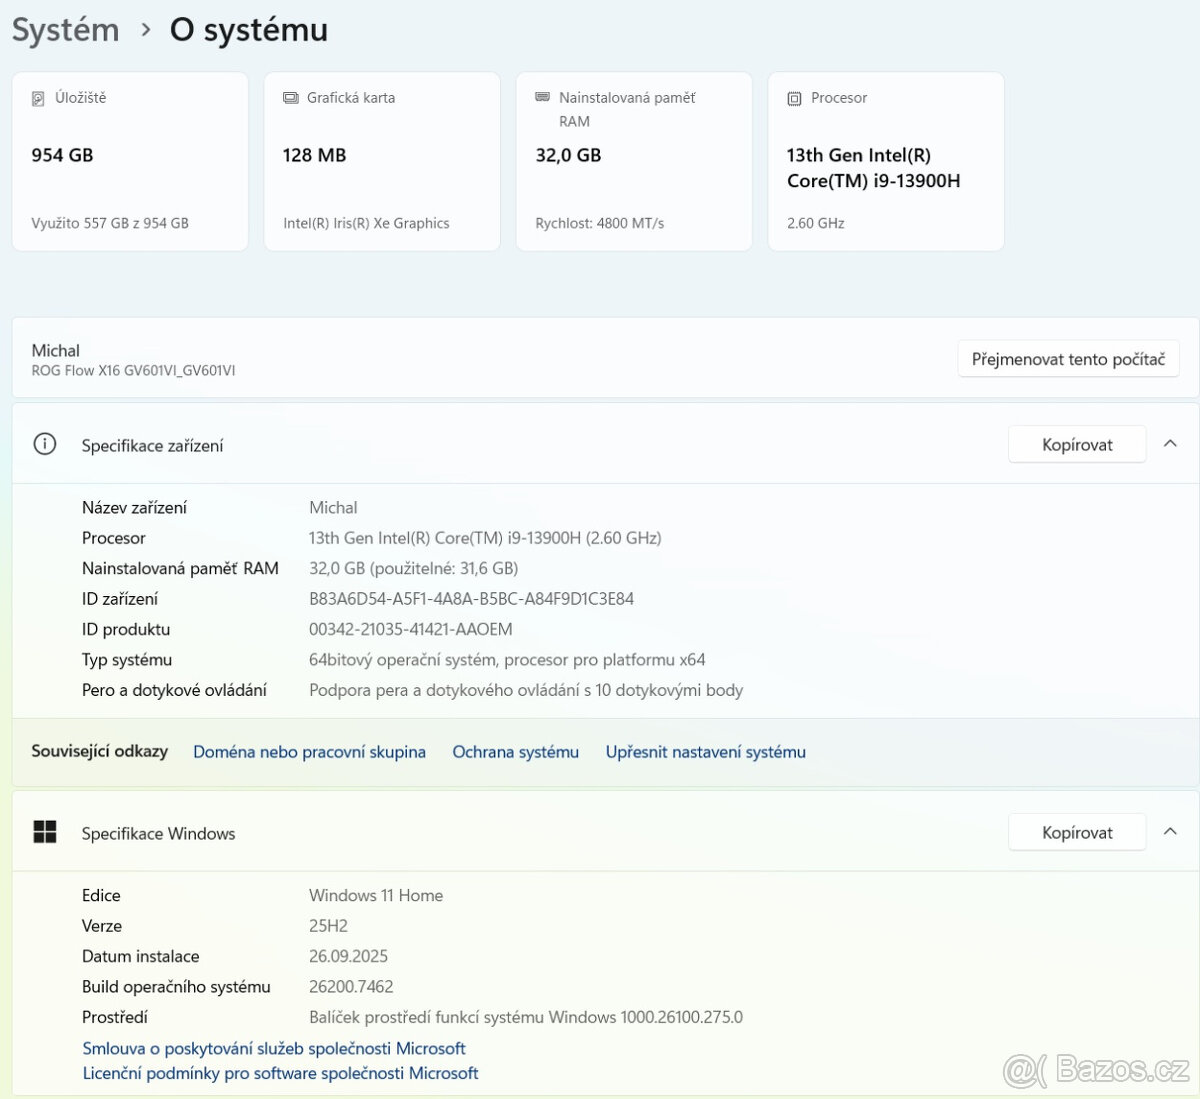The height and width of the screenshot is (1099, 1200).
Task: Copy Windows specifications with Kopírovat
Action: click(1076, 833)
